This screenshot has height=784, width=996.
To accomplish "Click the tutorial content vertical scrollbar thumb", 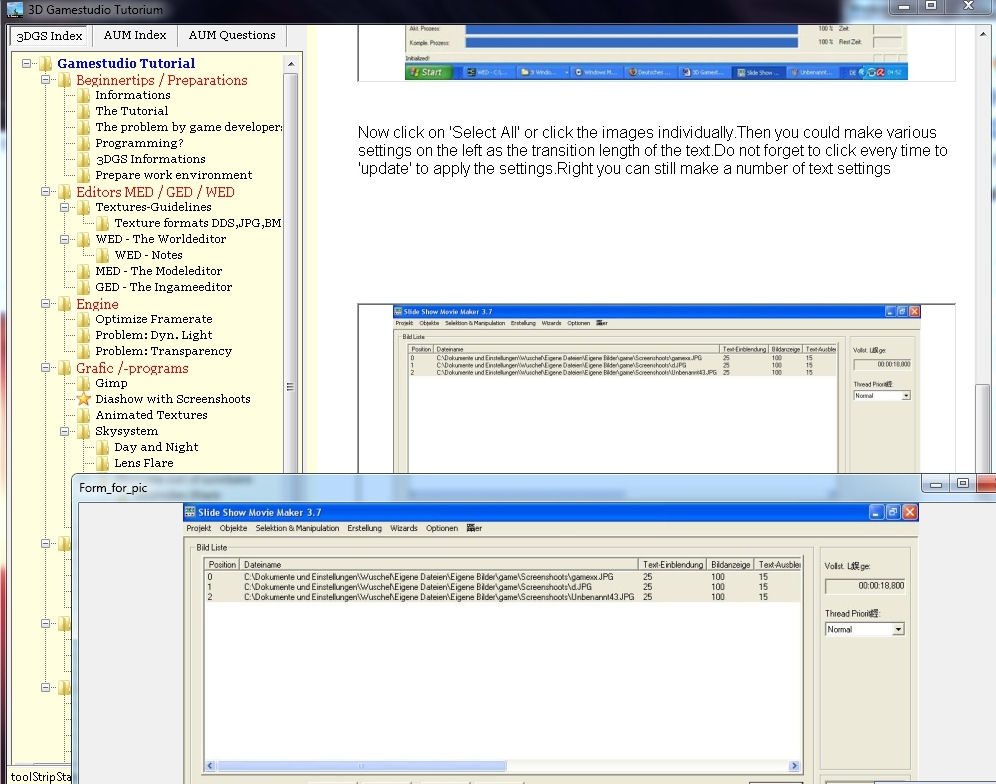I will [983, 428].
